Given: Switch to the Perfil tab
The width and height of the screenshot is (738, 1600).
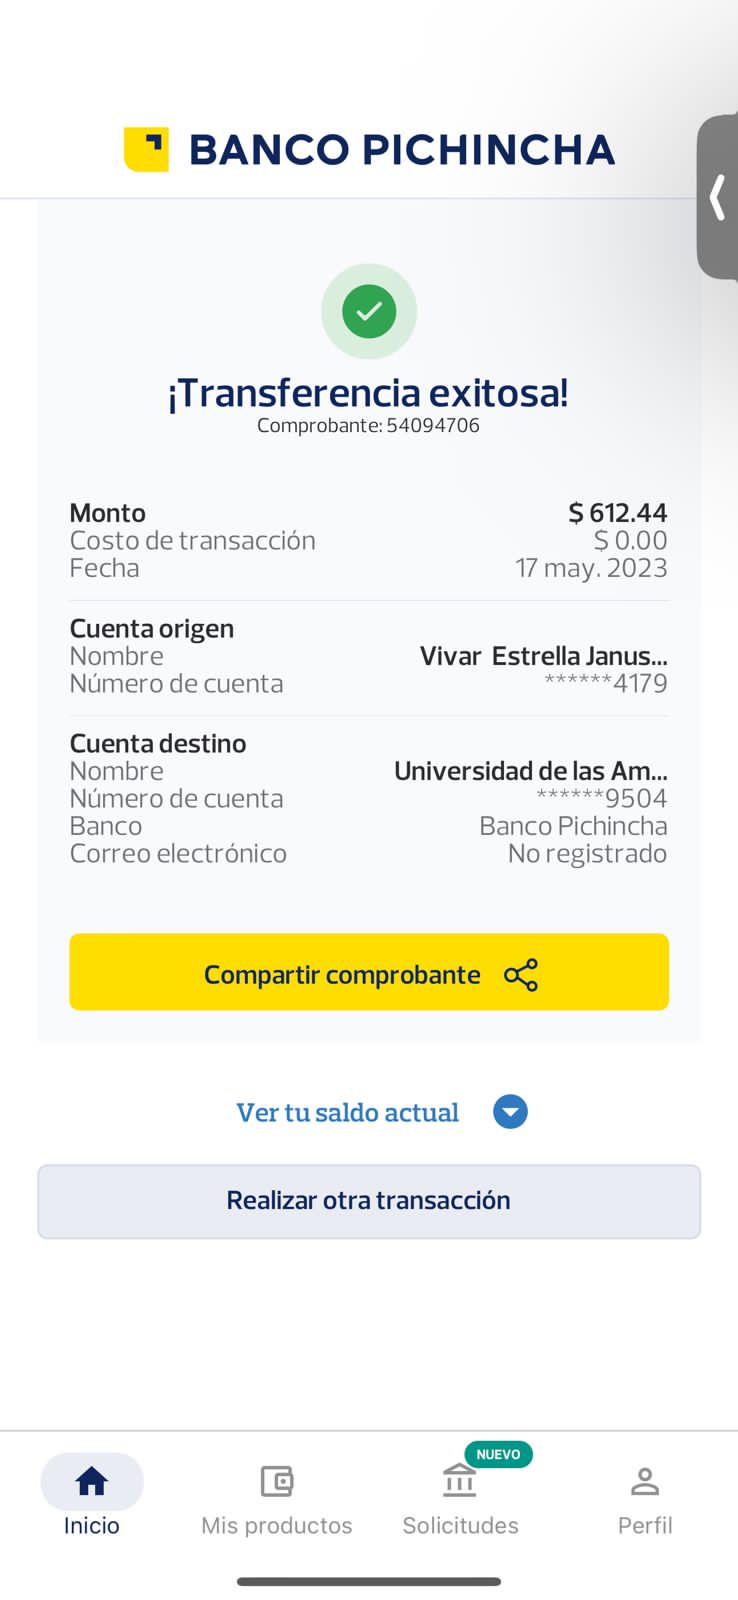Looking at the screenshot, I should pos(645,1524).
